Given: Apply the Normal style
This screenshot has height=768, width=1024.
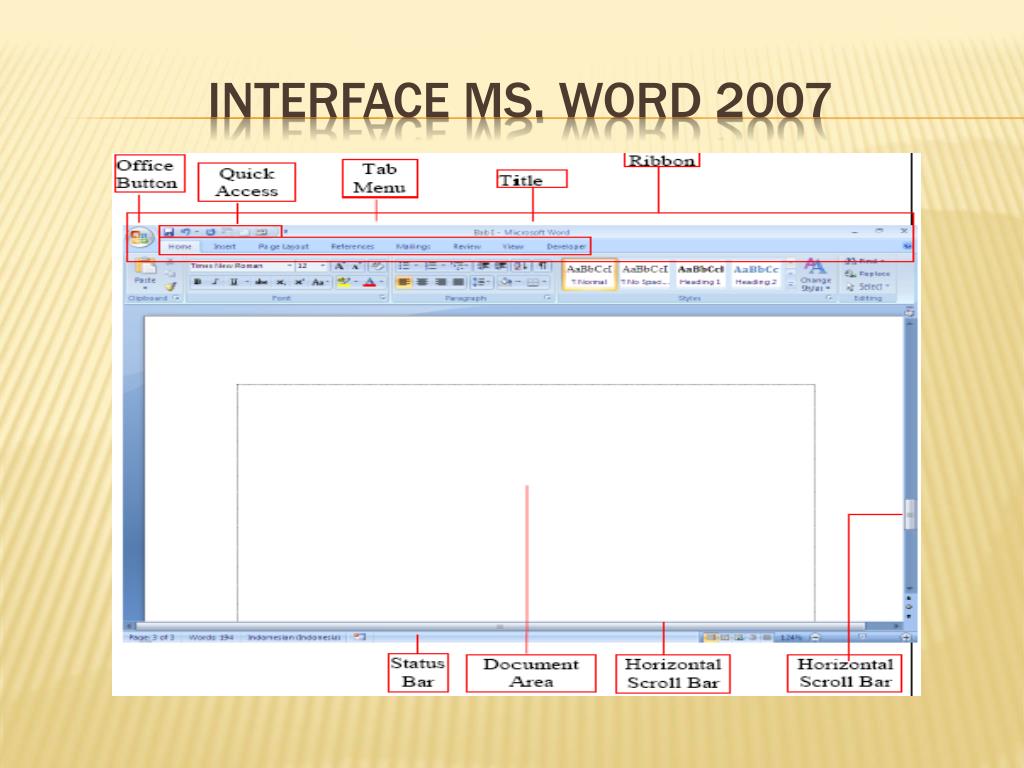Looking at the screenshot, I should click(589, 274).
